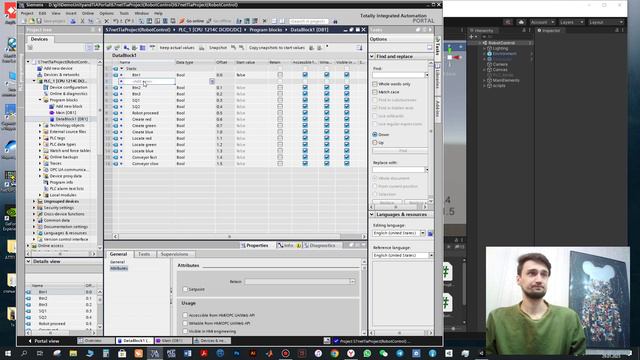The image size is (640, 360).
Task: Click the Go offline icon
Action: pyautogui.click(x=209, y=21)
